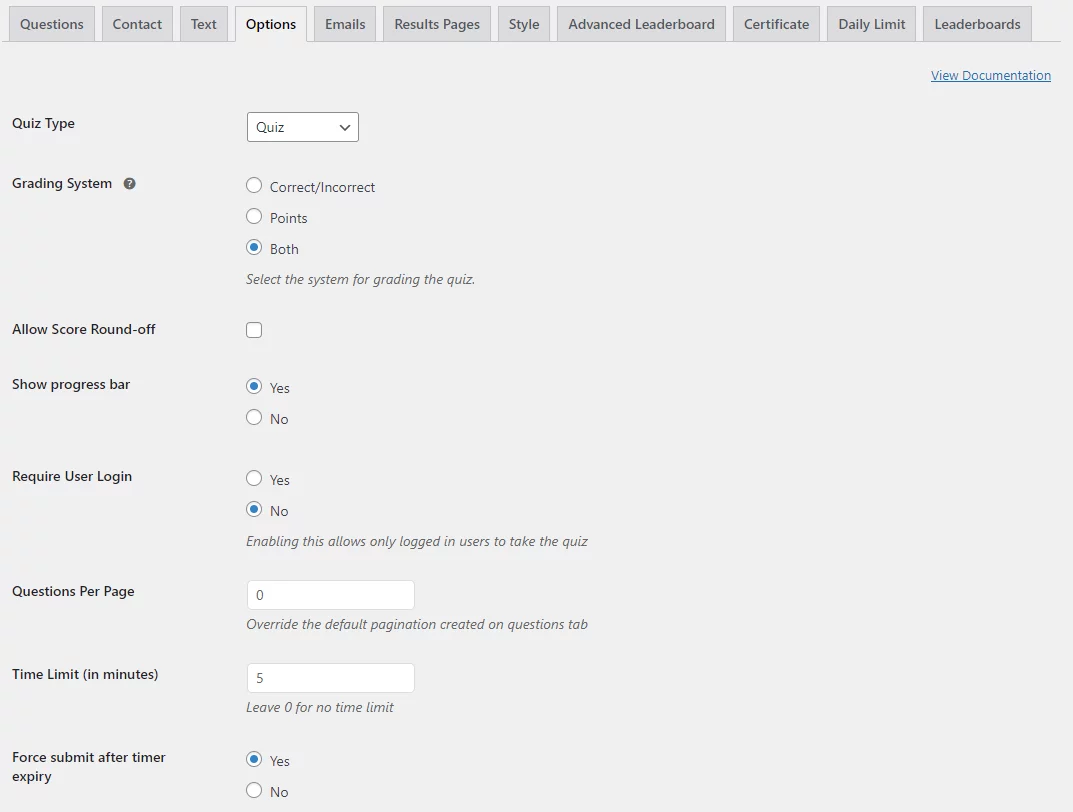Disable the progress bar by selecting No
The width and height of the screenshot is (1073, 812).
pos(254,417)
